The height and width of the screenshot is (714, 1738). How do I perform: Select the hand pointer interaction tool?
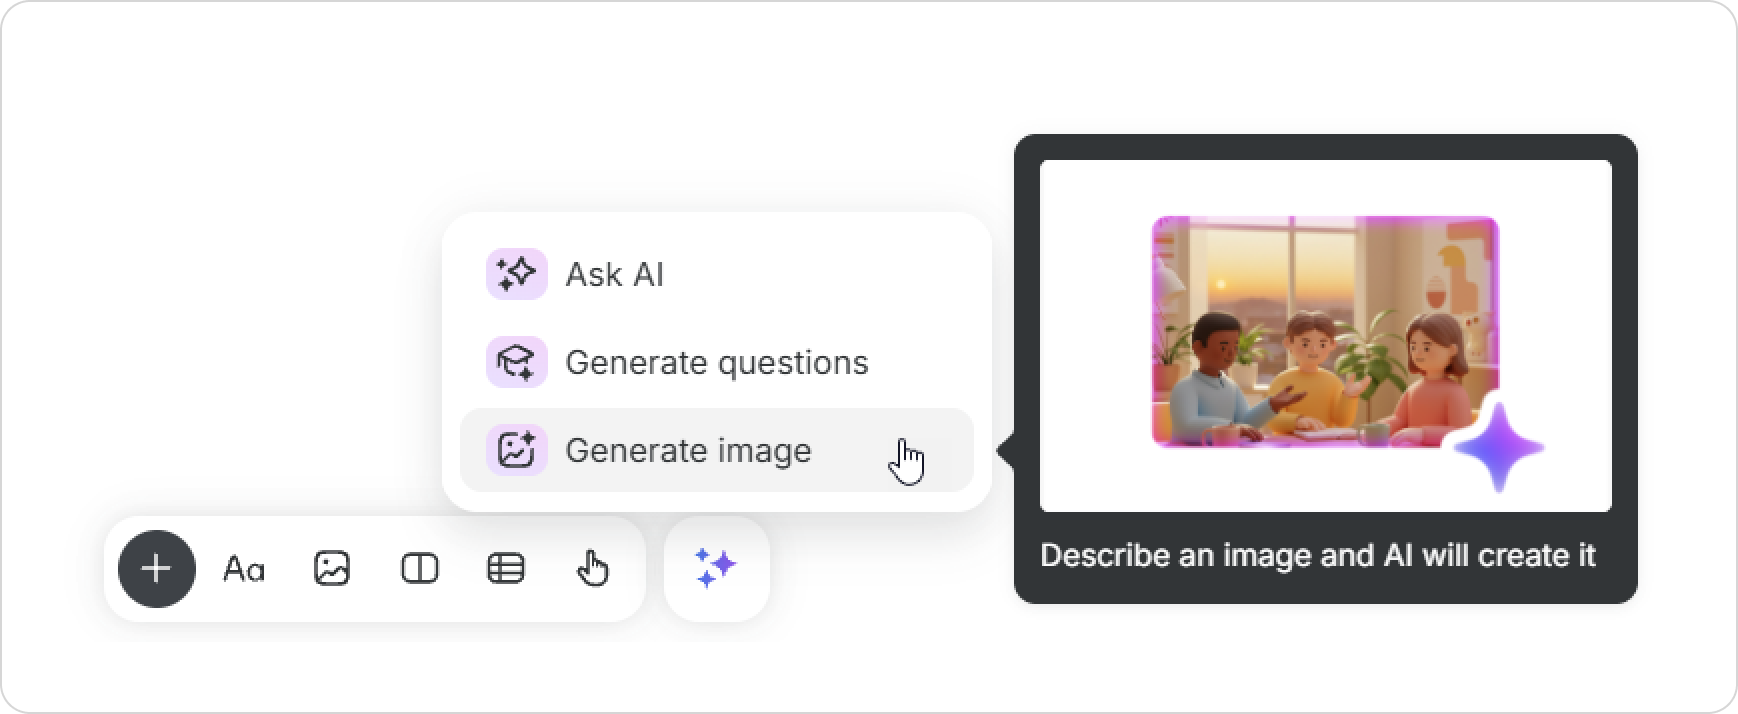pos(593,569)
